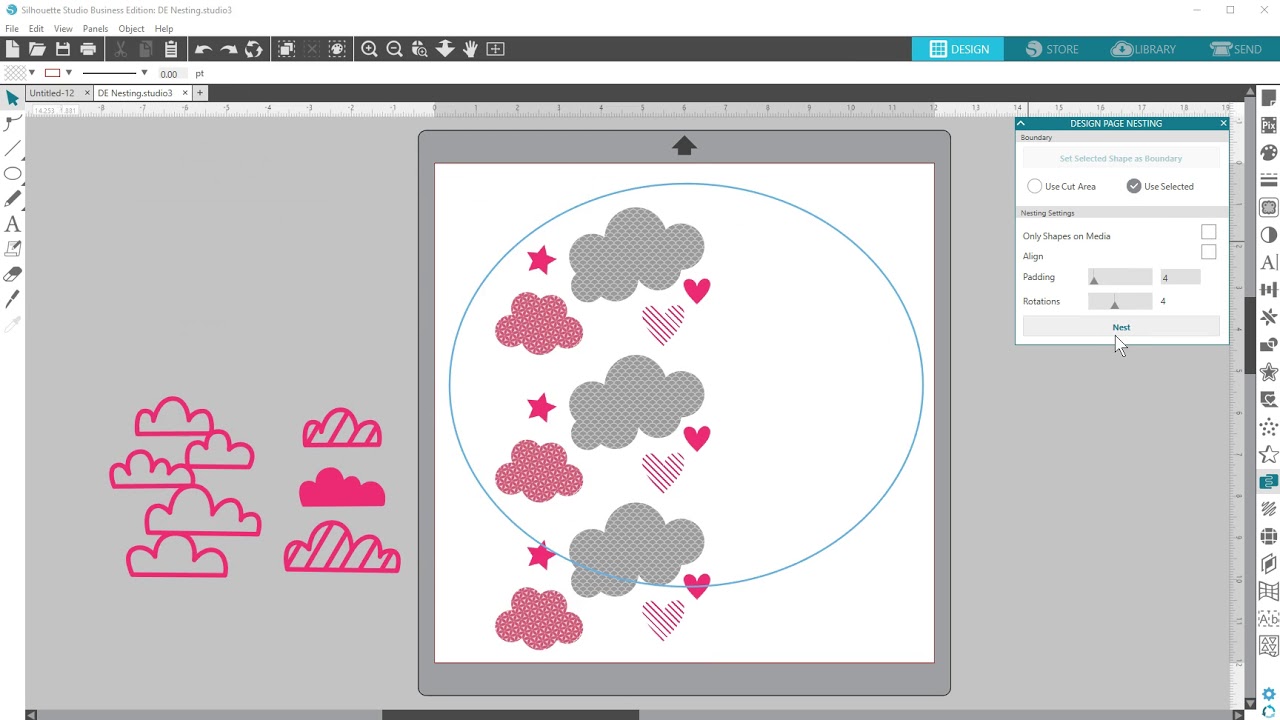
Task: Go to the SEND tab
Action: (x=1235, y=49)
